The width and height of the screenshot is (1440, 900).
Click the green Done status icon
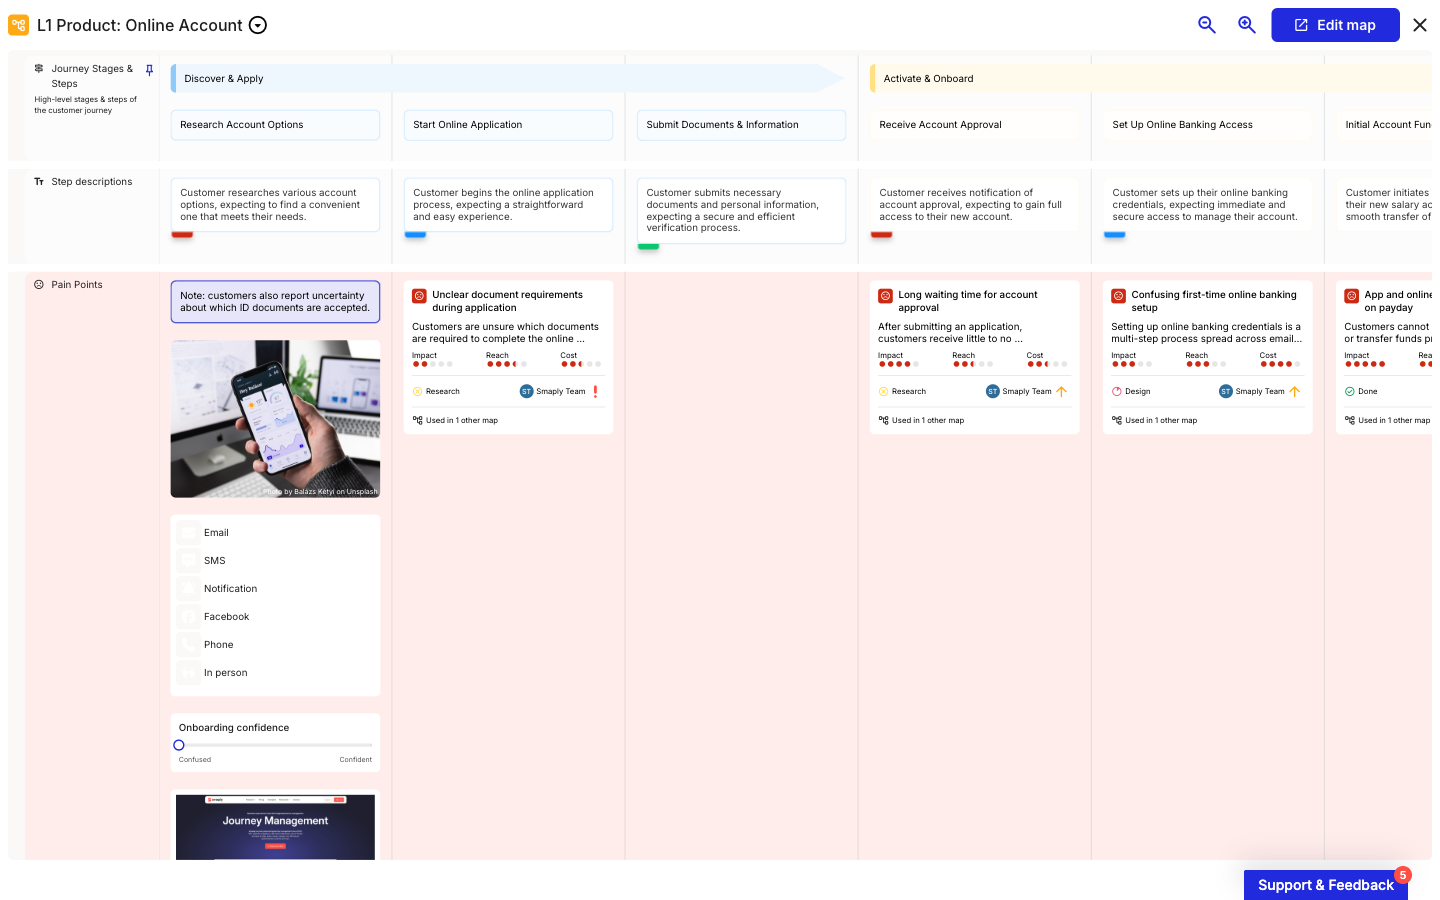[1349, 392]
